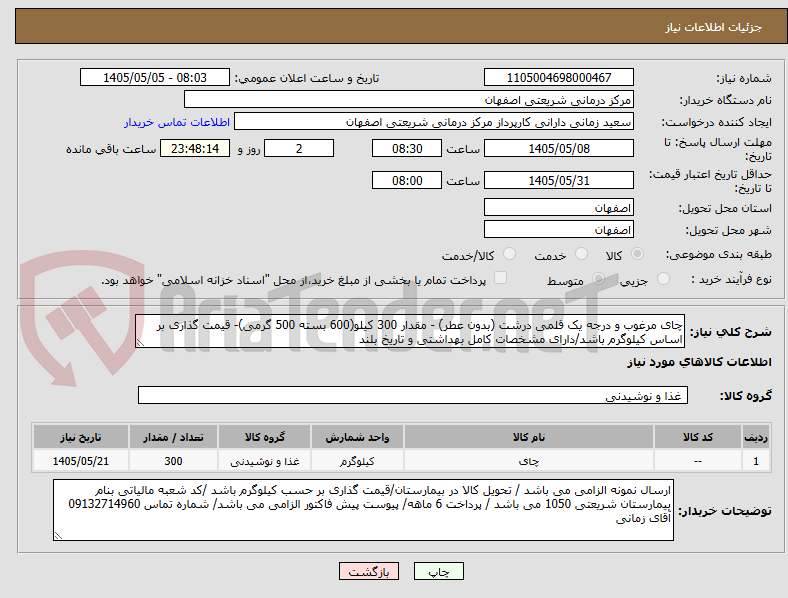Click the need date cell 1405/05/21
The image size is (788, 598).
pyautogui.click(x=81, y=461)
